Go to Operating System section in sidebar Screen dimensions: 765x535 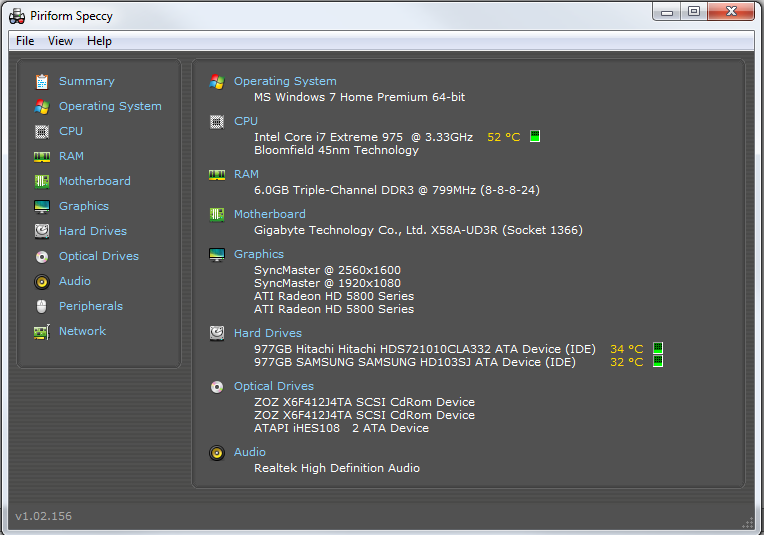pos(110,106)
